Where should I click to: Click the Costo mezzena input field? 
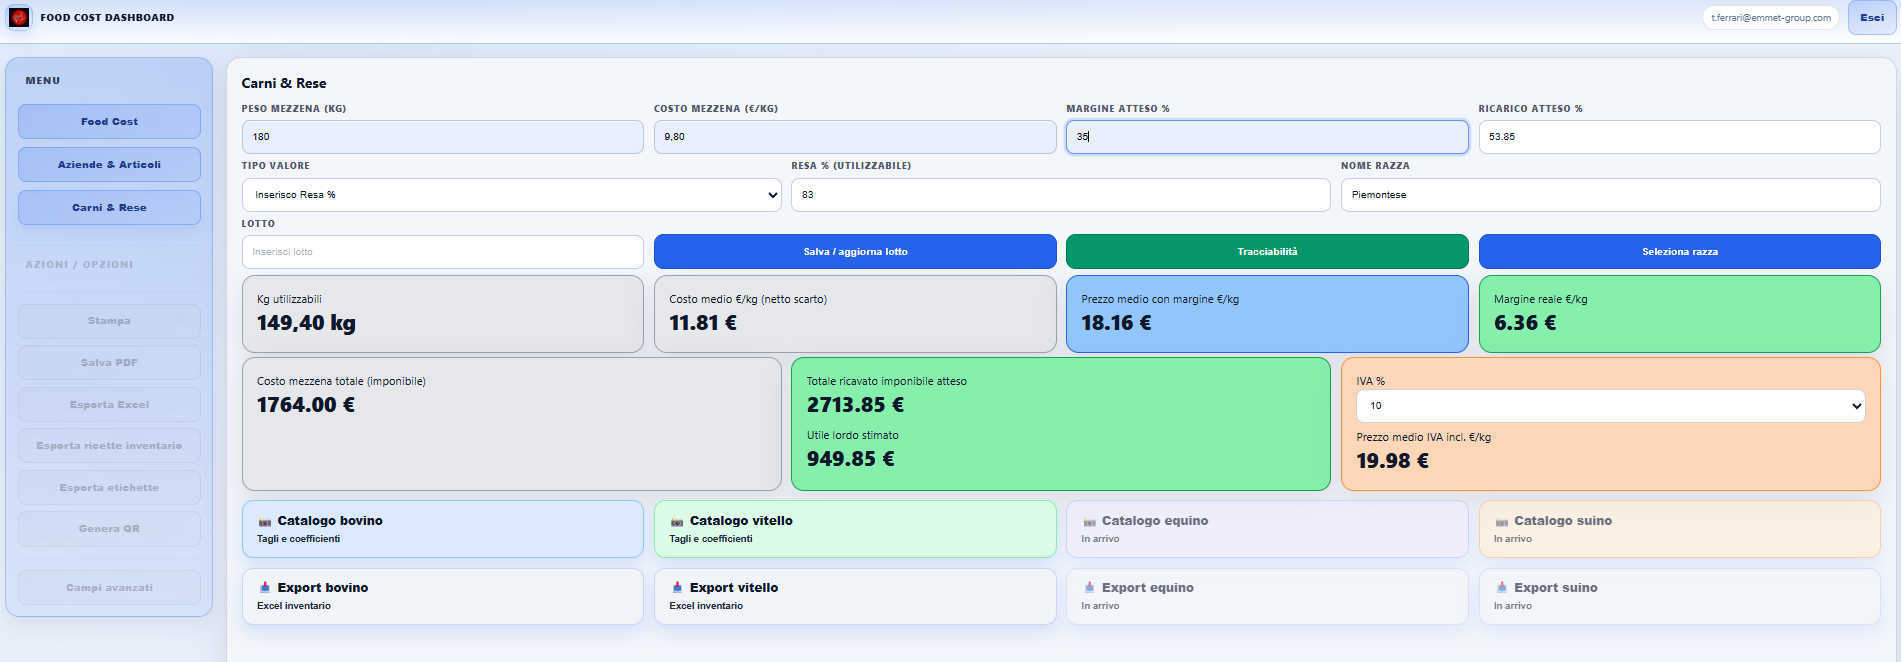(855, 137)
